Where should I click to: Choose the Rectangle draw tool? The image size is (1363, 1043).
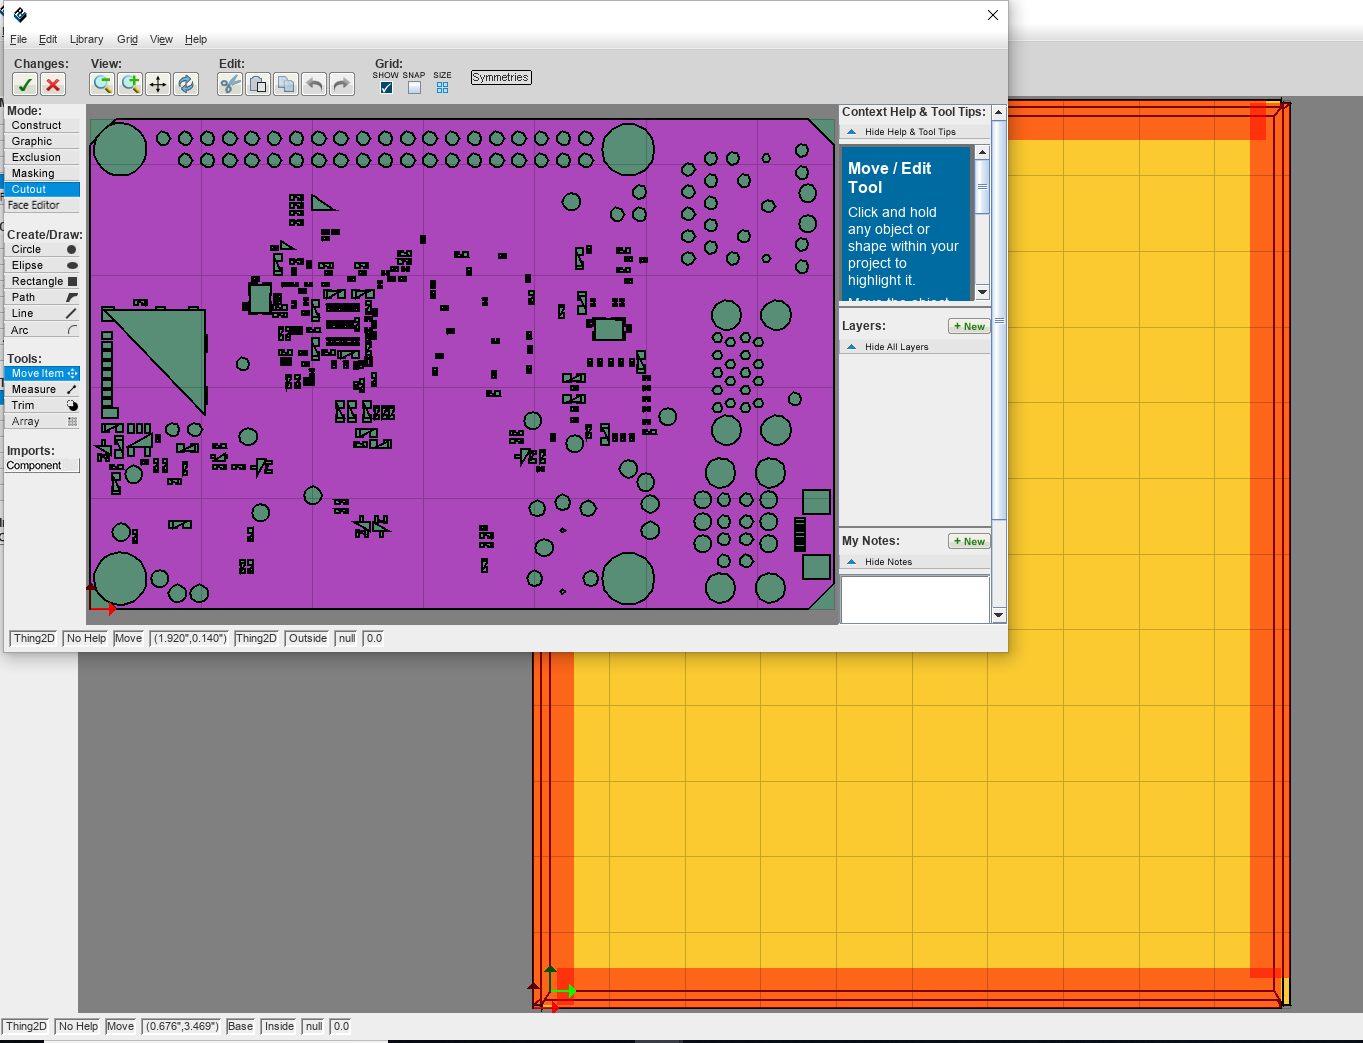[42, 281]
